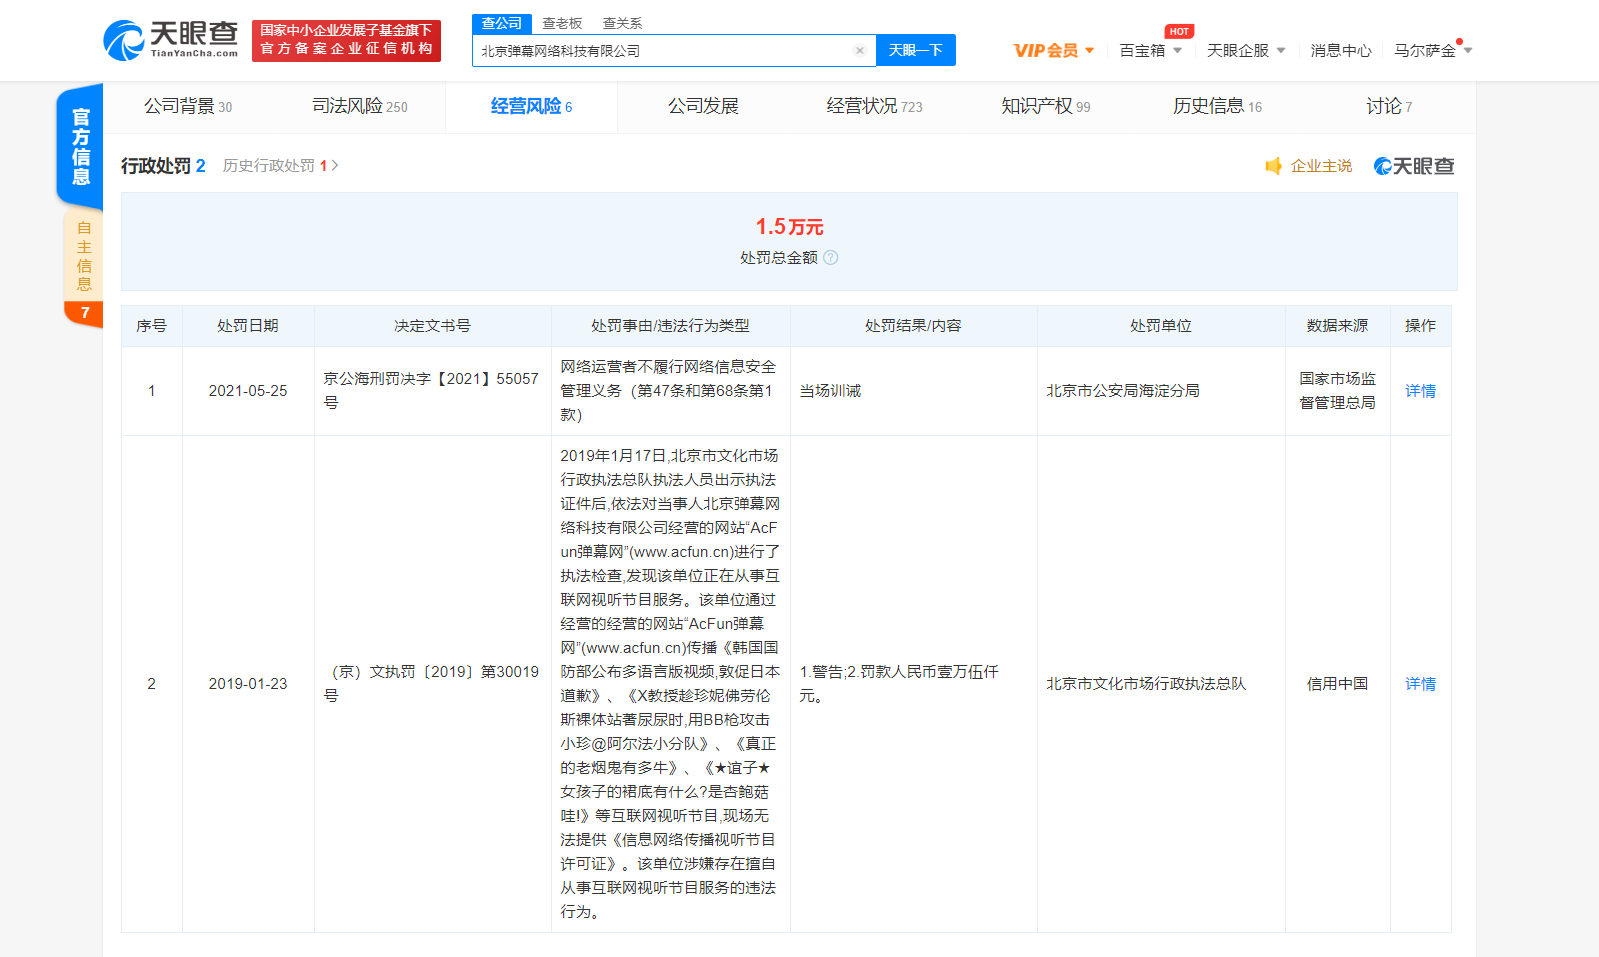
Task: Click the red HOT badge over 百宝箱
Action: (x=1179, y=32)
